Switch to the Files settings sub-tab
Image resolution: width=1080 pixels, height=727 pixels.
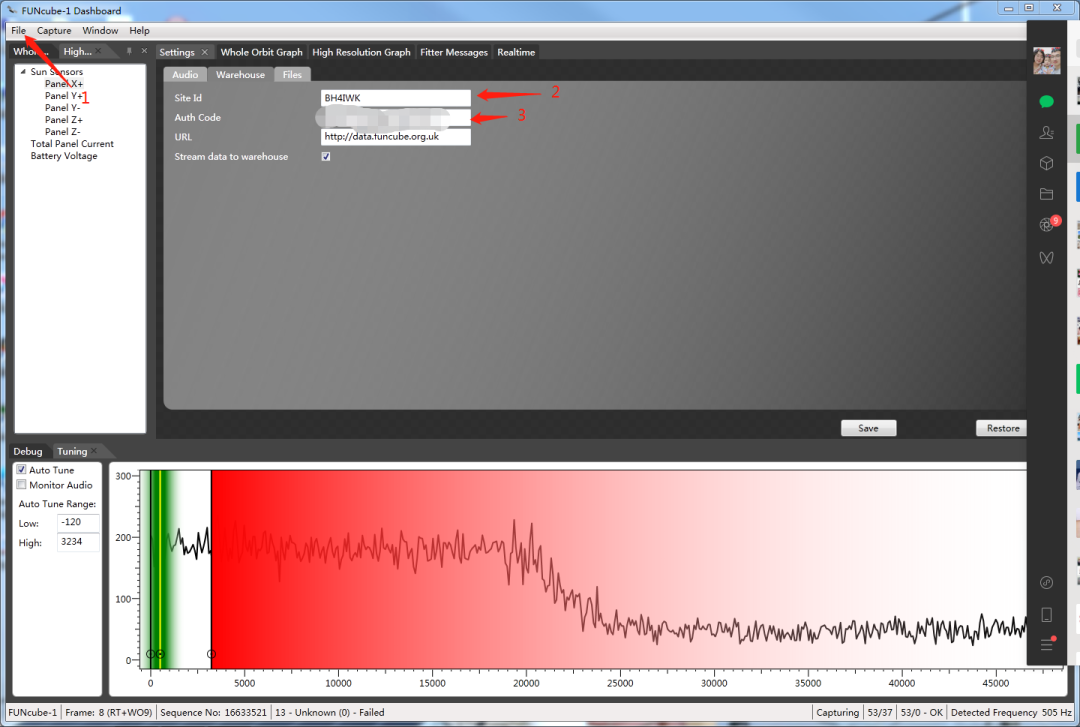click(292, 74)
